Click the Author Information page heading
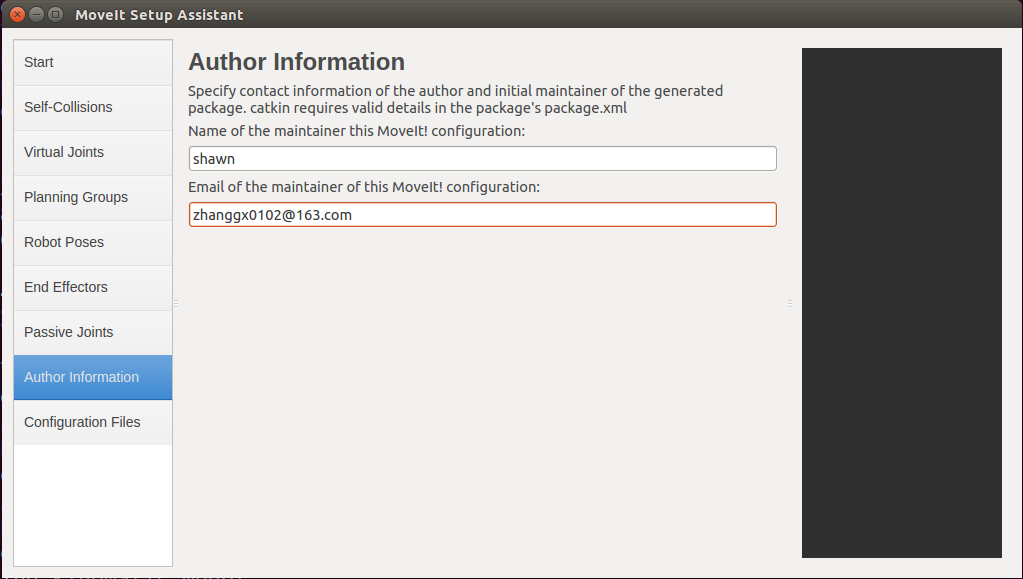The image size is (1023, 579). 296,62
